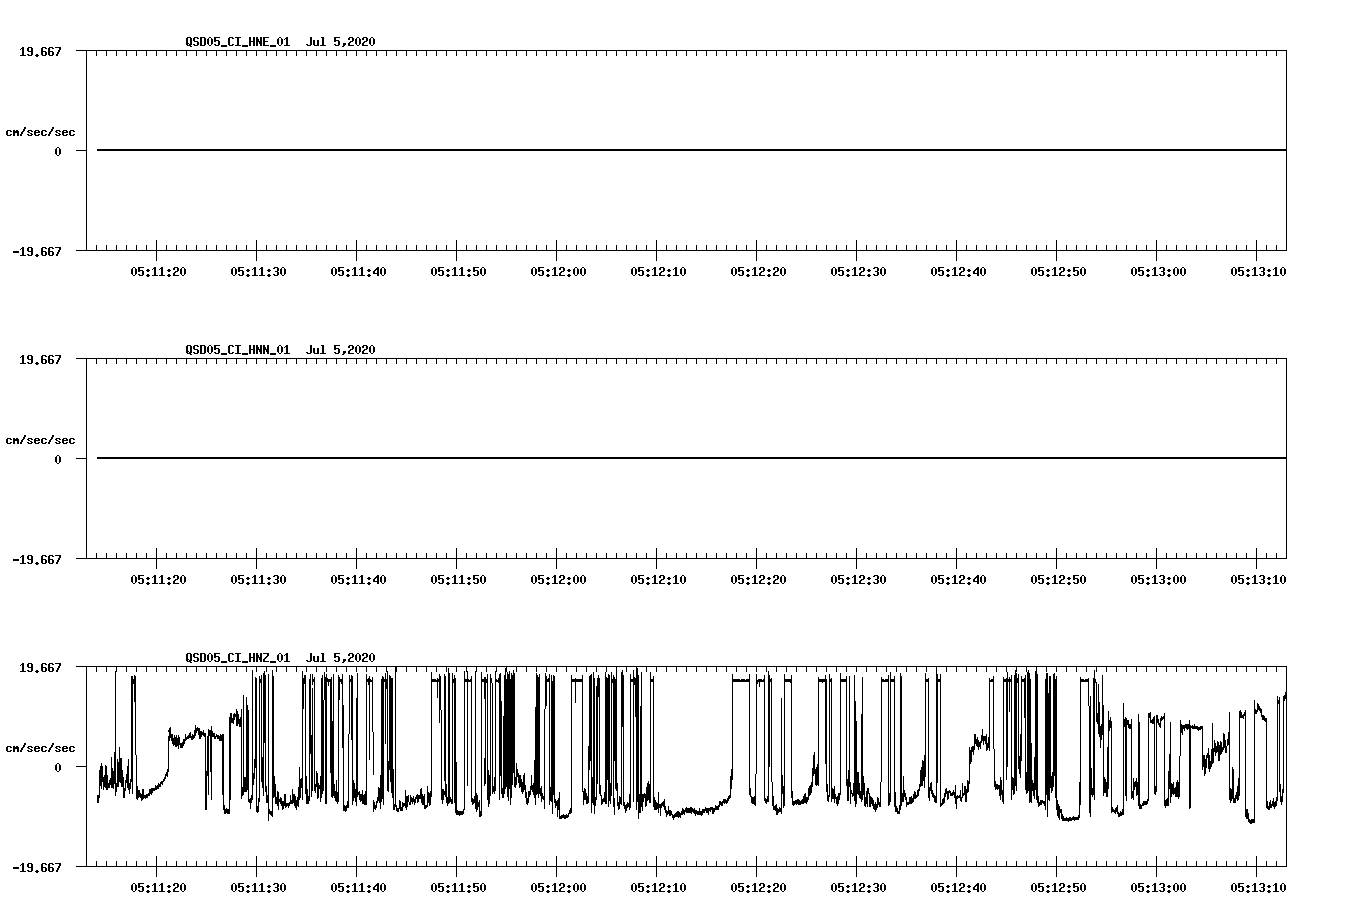This screenshot has height=924, width=1358.
Task: Click the HNN plot's 05:13:00 time label
Action: tap(1158, 579)
